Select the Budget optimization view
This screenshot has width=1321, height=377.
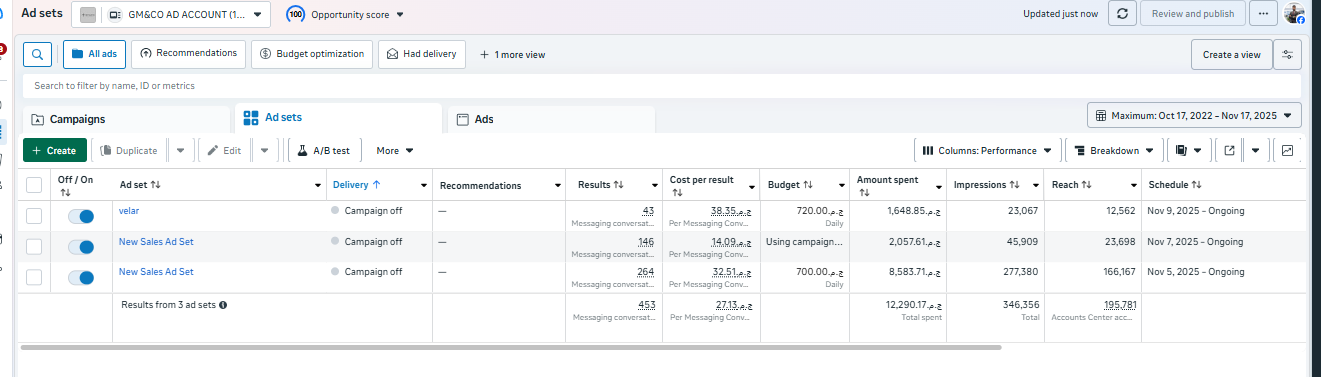pos(312,54)
